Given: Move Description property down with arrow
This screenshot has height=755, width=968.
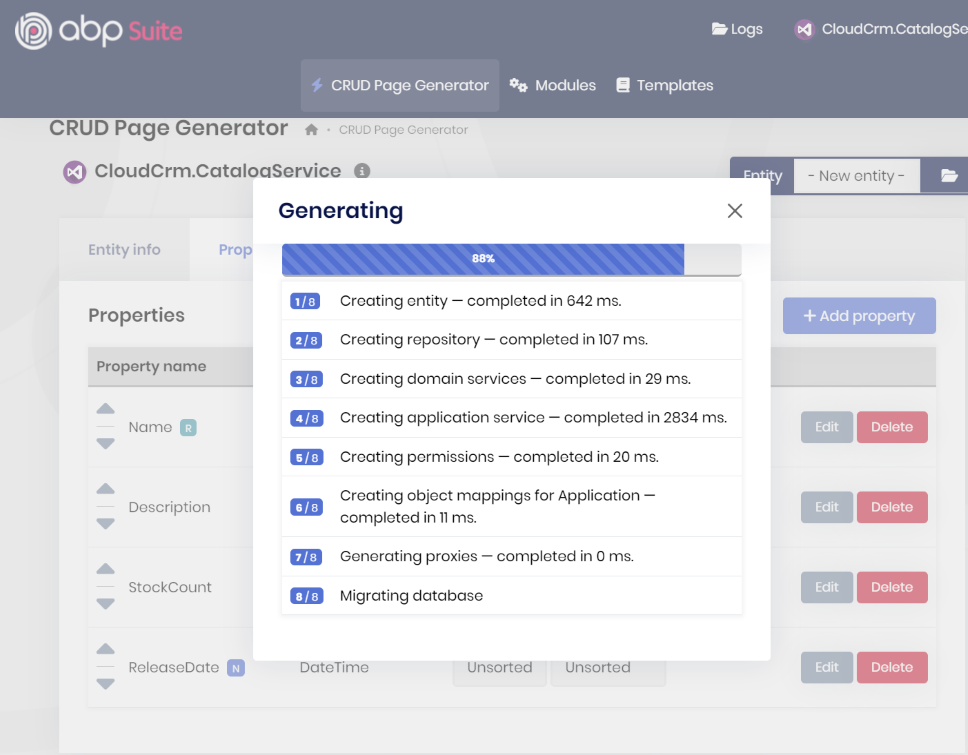Looking at the screenshot, I should [x=105, y=524].
